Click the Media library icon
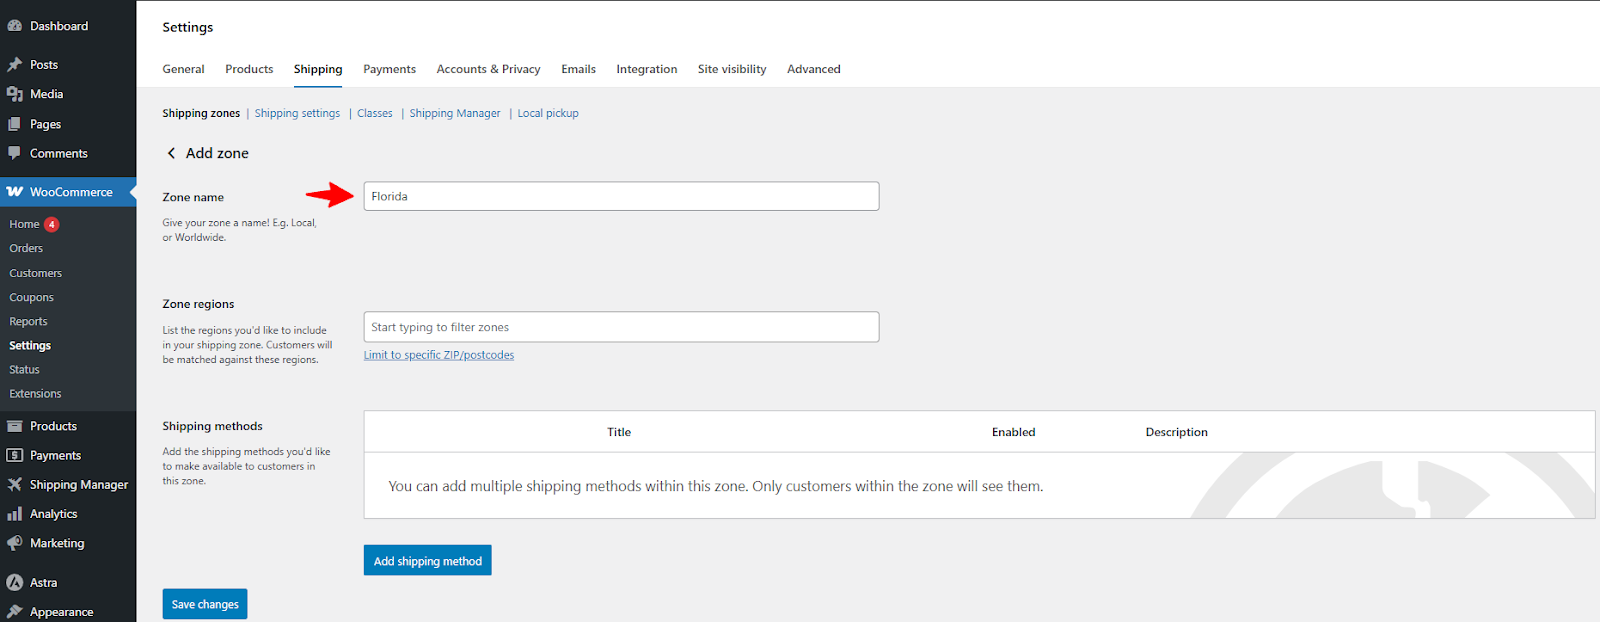This screenshot has height=622, width=1600. click(x=15, y=94)
